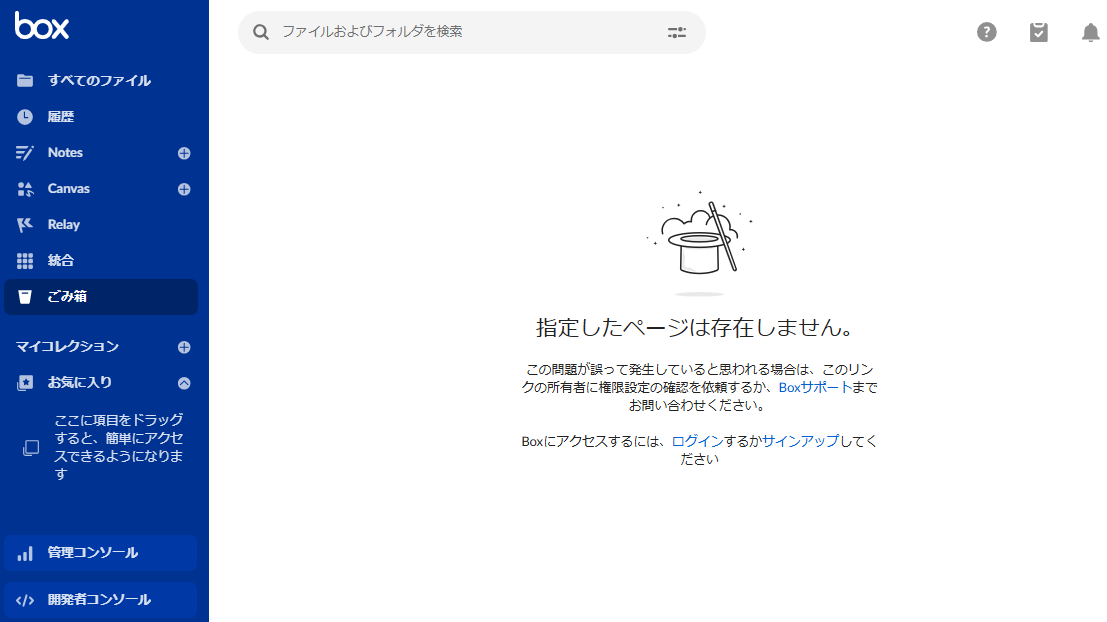Collapse the お気に入り section
The height and width of the screenshot is (622, 1107).
[184, 383]
